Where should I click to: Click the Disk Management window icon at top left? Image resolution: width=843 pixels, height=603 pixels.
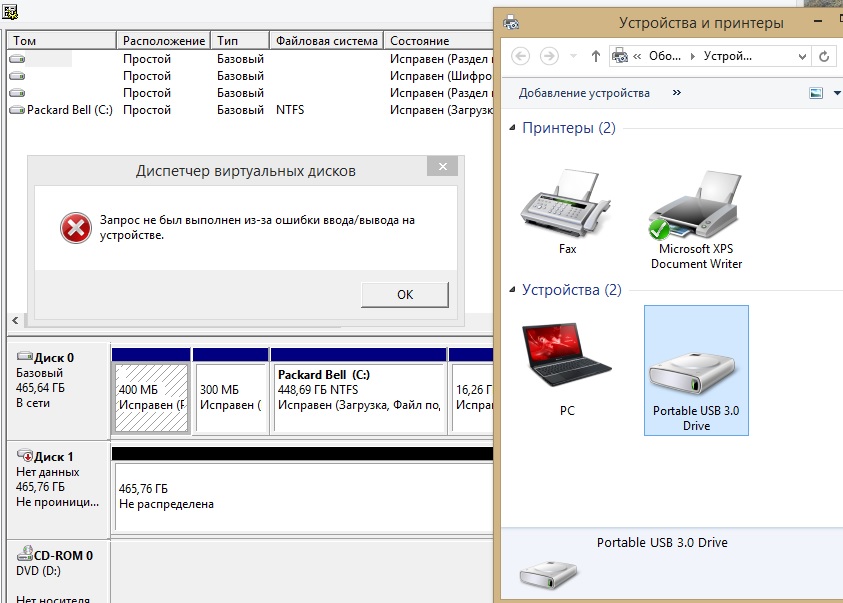[x=10, y=12]
